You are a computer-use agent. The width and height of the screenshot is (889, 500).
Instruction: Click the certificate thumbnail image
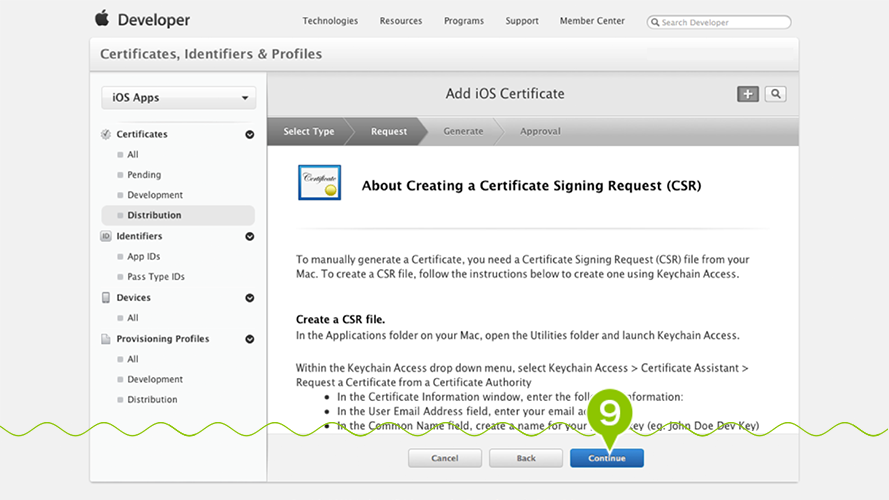pos(320,183)
